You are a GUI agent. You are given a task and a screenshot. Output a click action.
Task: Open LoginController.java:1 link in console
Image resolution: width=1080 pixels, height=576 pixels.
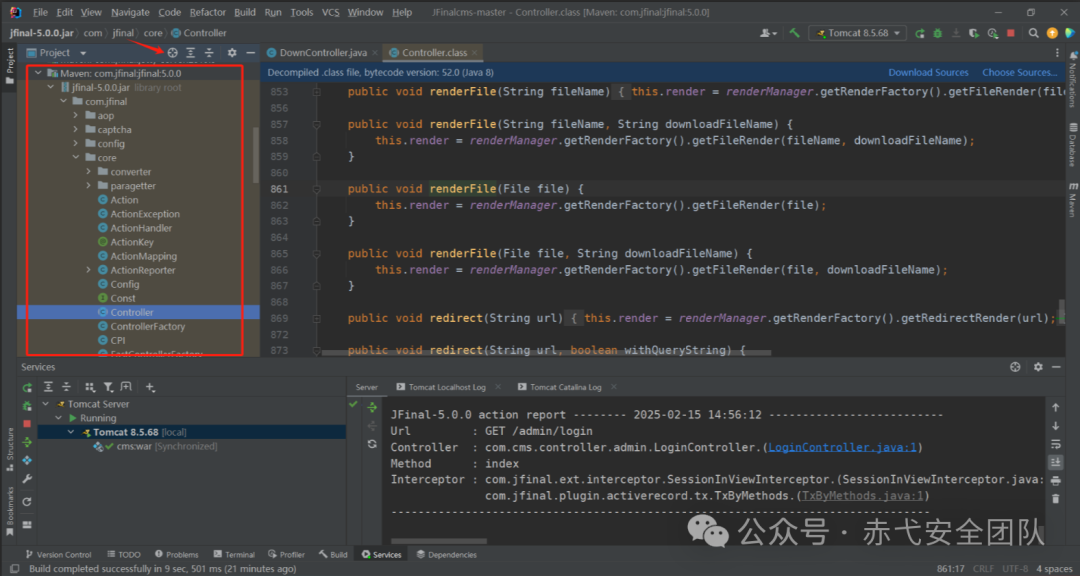pyautogui.click(x=842, y=447)
